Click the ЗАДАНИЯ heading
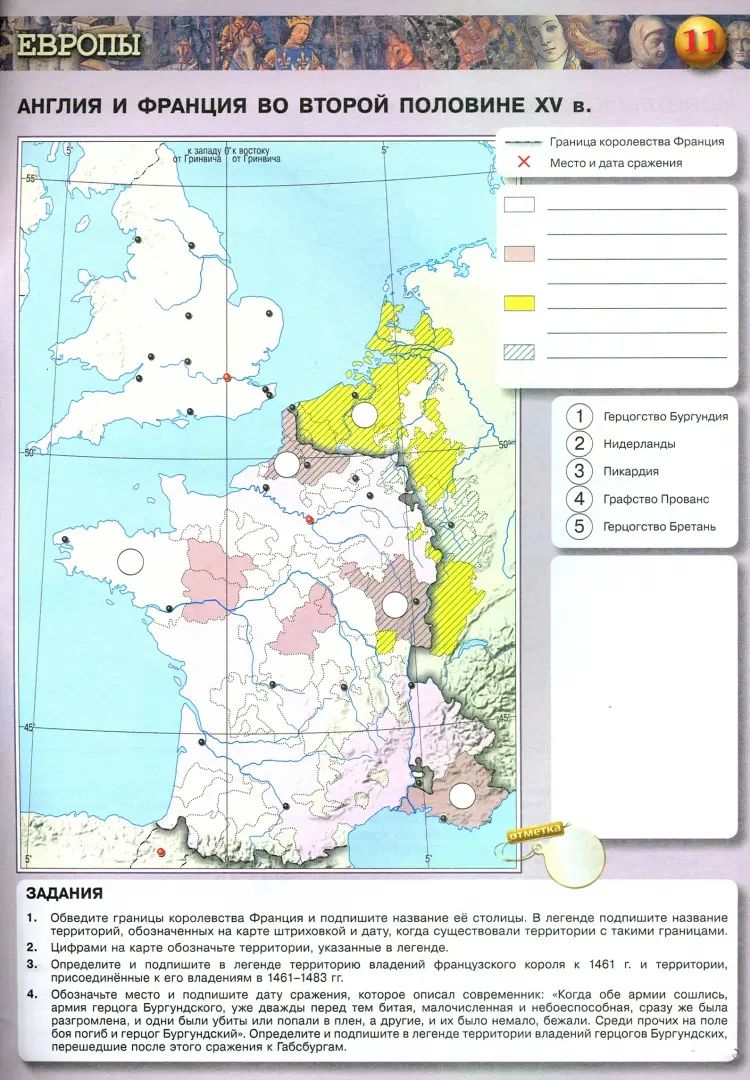Screen dimensions: 750x1080 click(x=64, y=893)
